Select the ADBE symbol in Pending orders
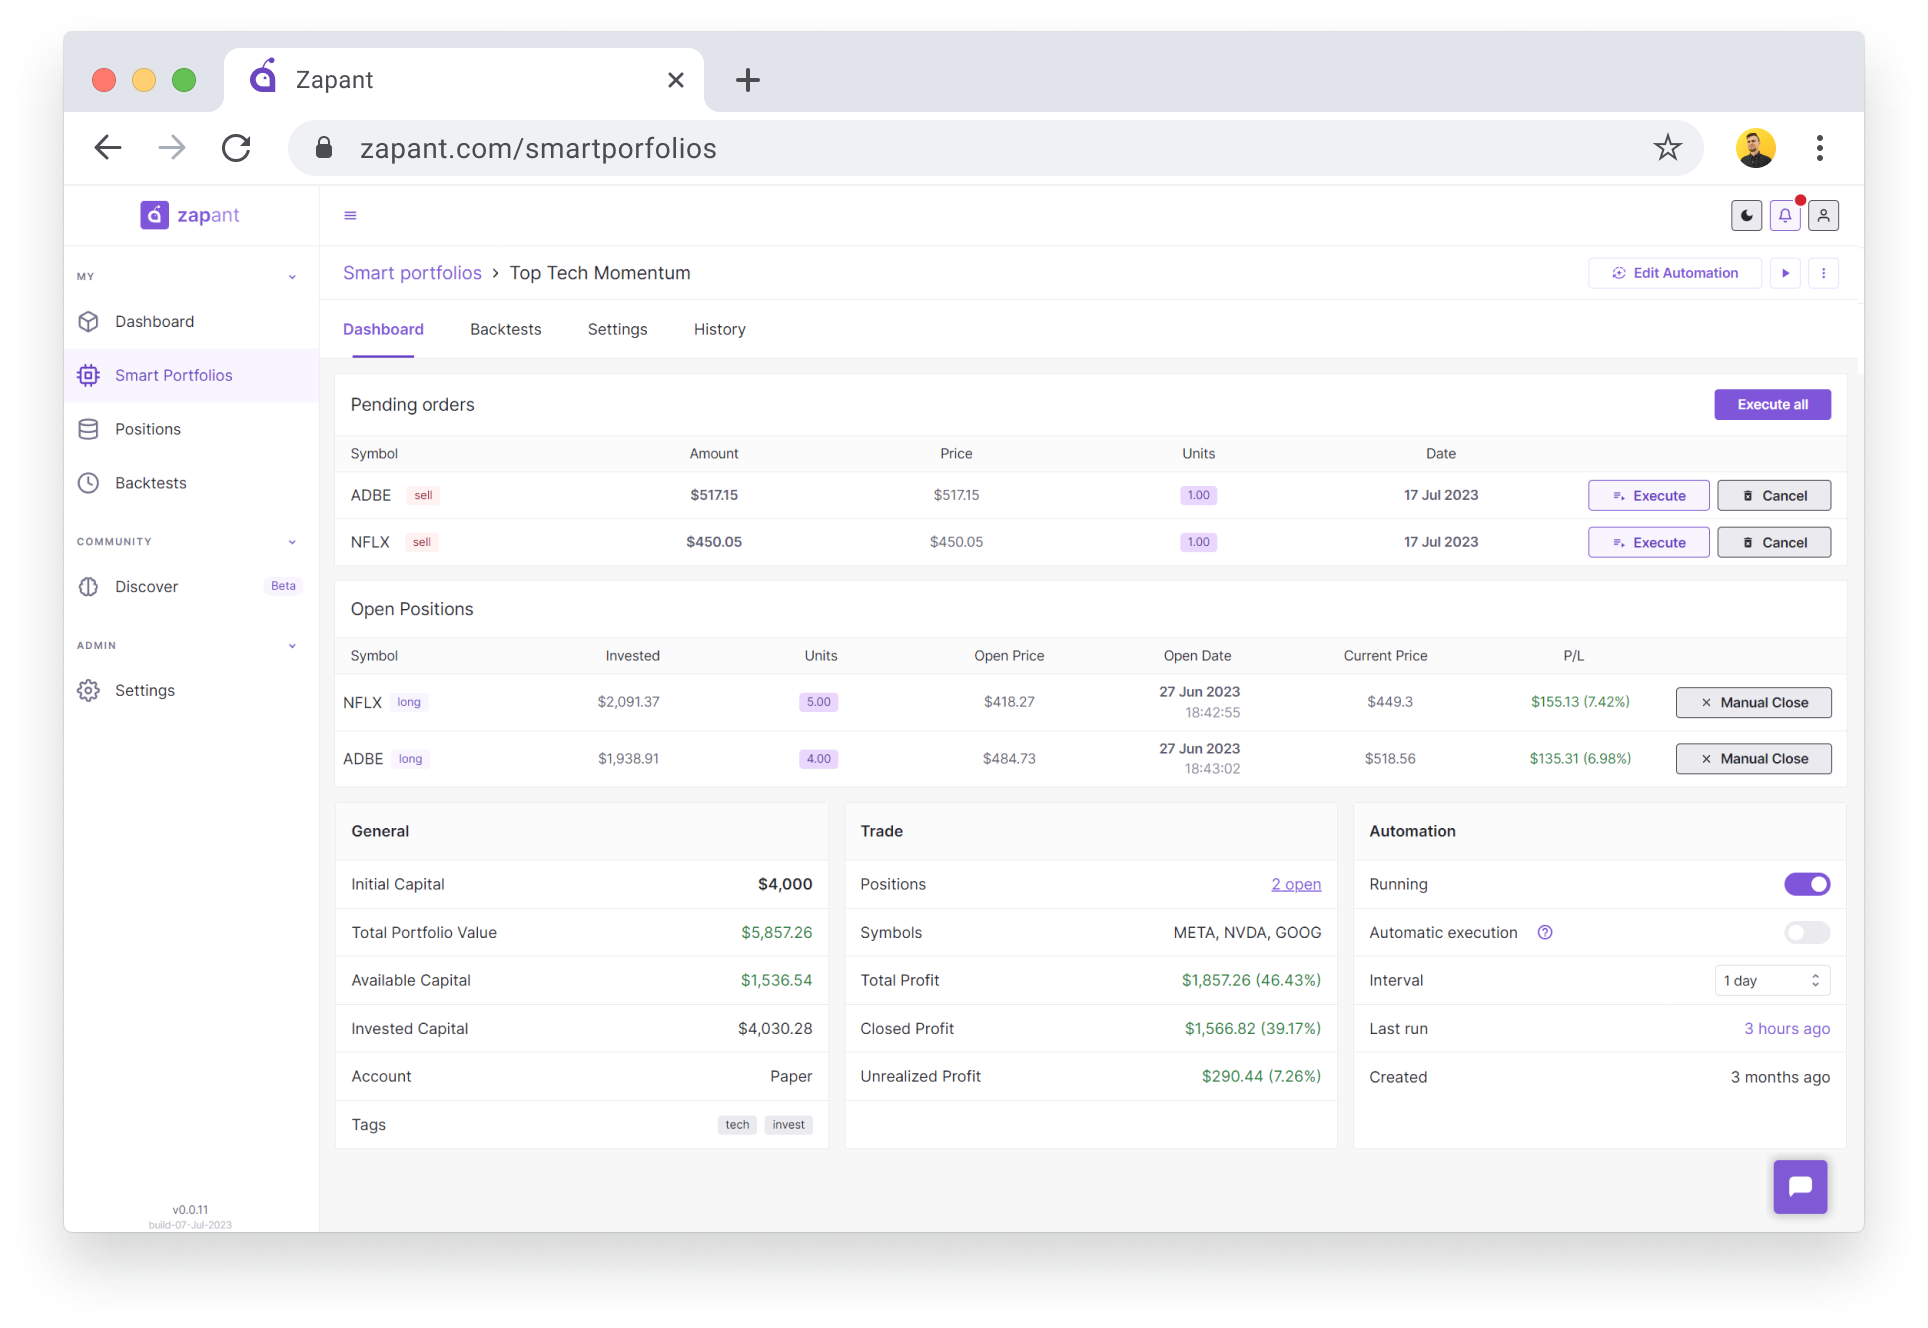Image resolution: width=1928 pixels, height=1328 pixels. coord(371,496)
